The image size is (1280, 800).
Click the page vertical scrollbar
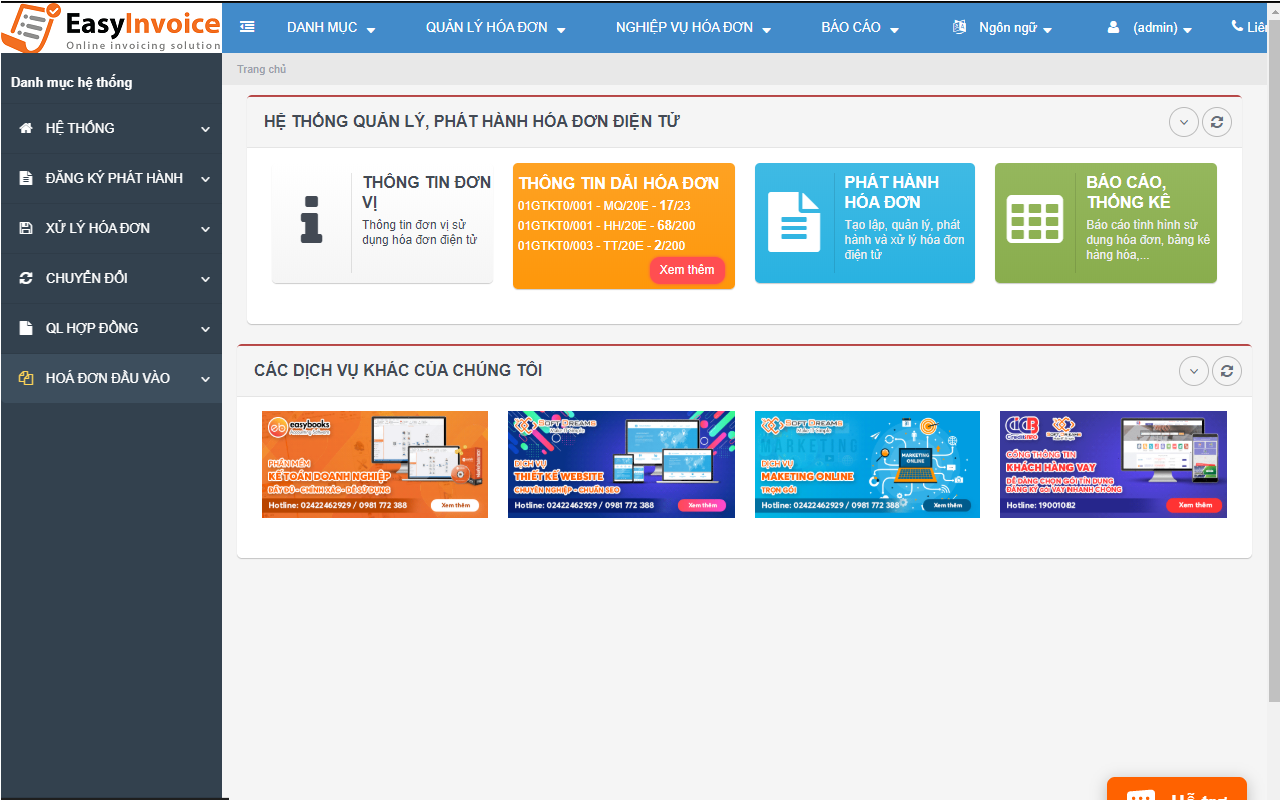coord(1273,400)
